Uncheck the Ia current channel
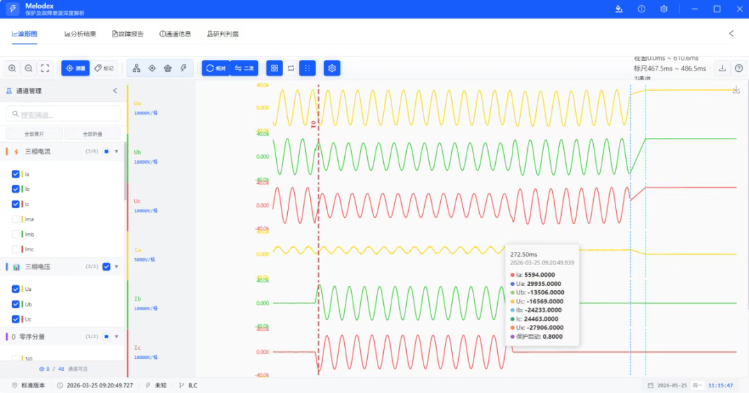This screenshot has width=749, height=393. [16, 174]
